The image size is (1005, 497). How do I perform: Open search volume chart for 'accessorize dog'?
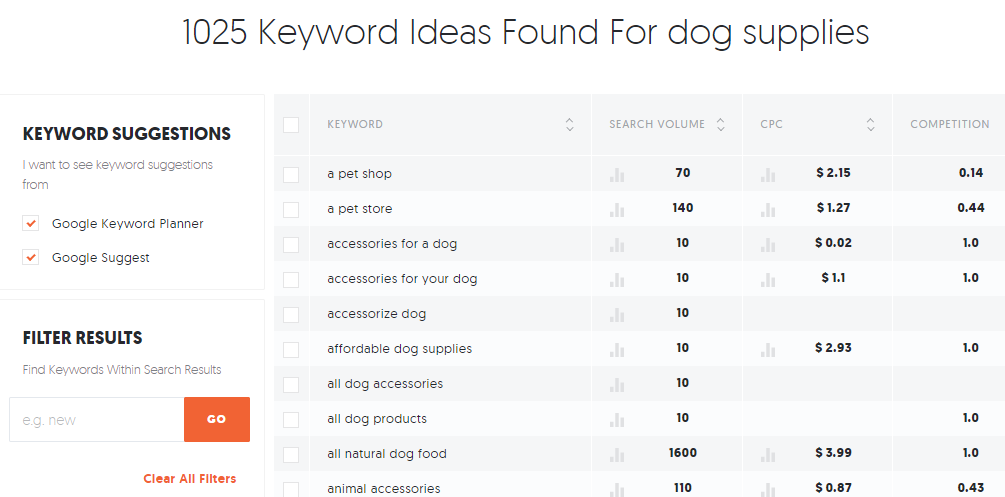(617, 315)
